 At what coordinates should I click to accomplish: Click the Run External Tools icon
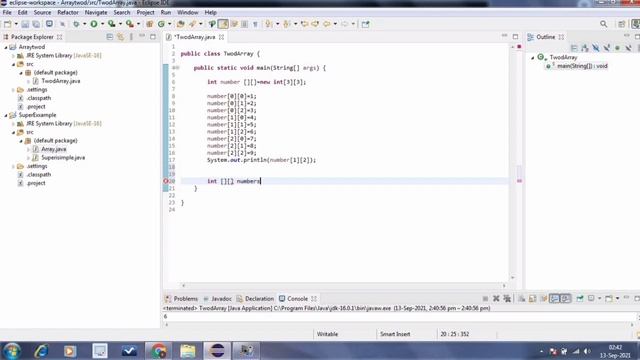[x=130, y=24]
